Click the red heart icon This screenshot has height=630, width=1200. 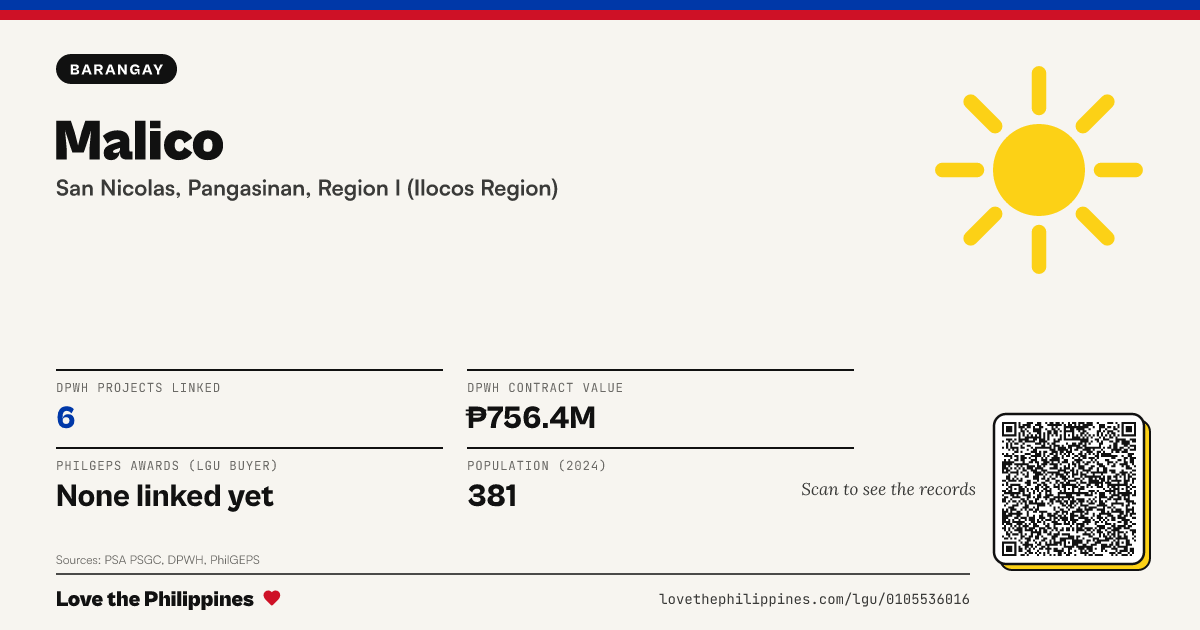(x=272, y=598)
